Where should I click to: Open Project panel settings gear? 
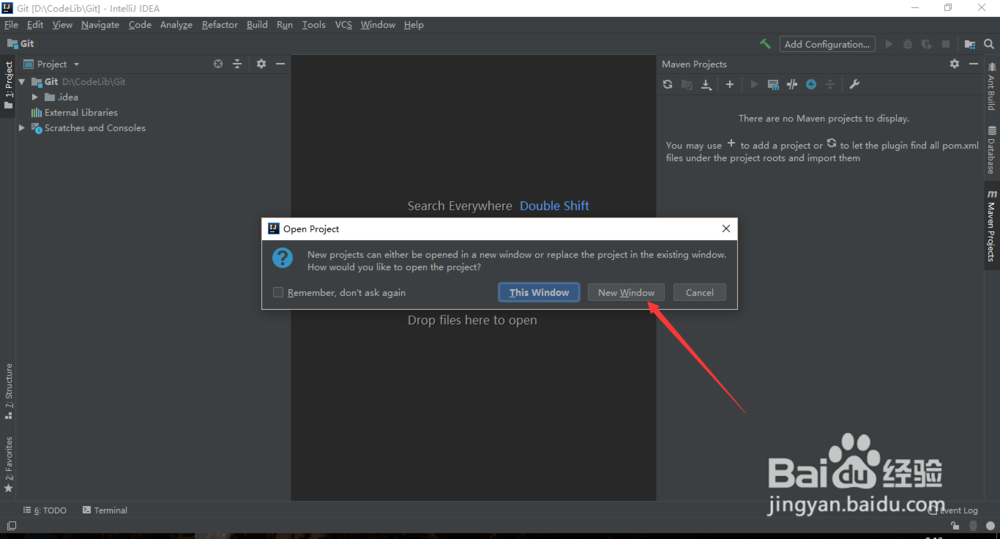(x=261, y=64)
